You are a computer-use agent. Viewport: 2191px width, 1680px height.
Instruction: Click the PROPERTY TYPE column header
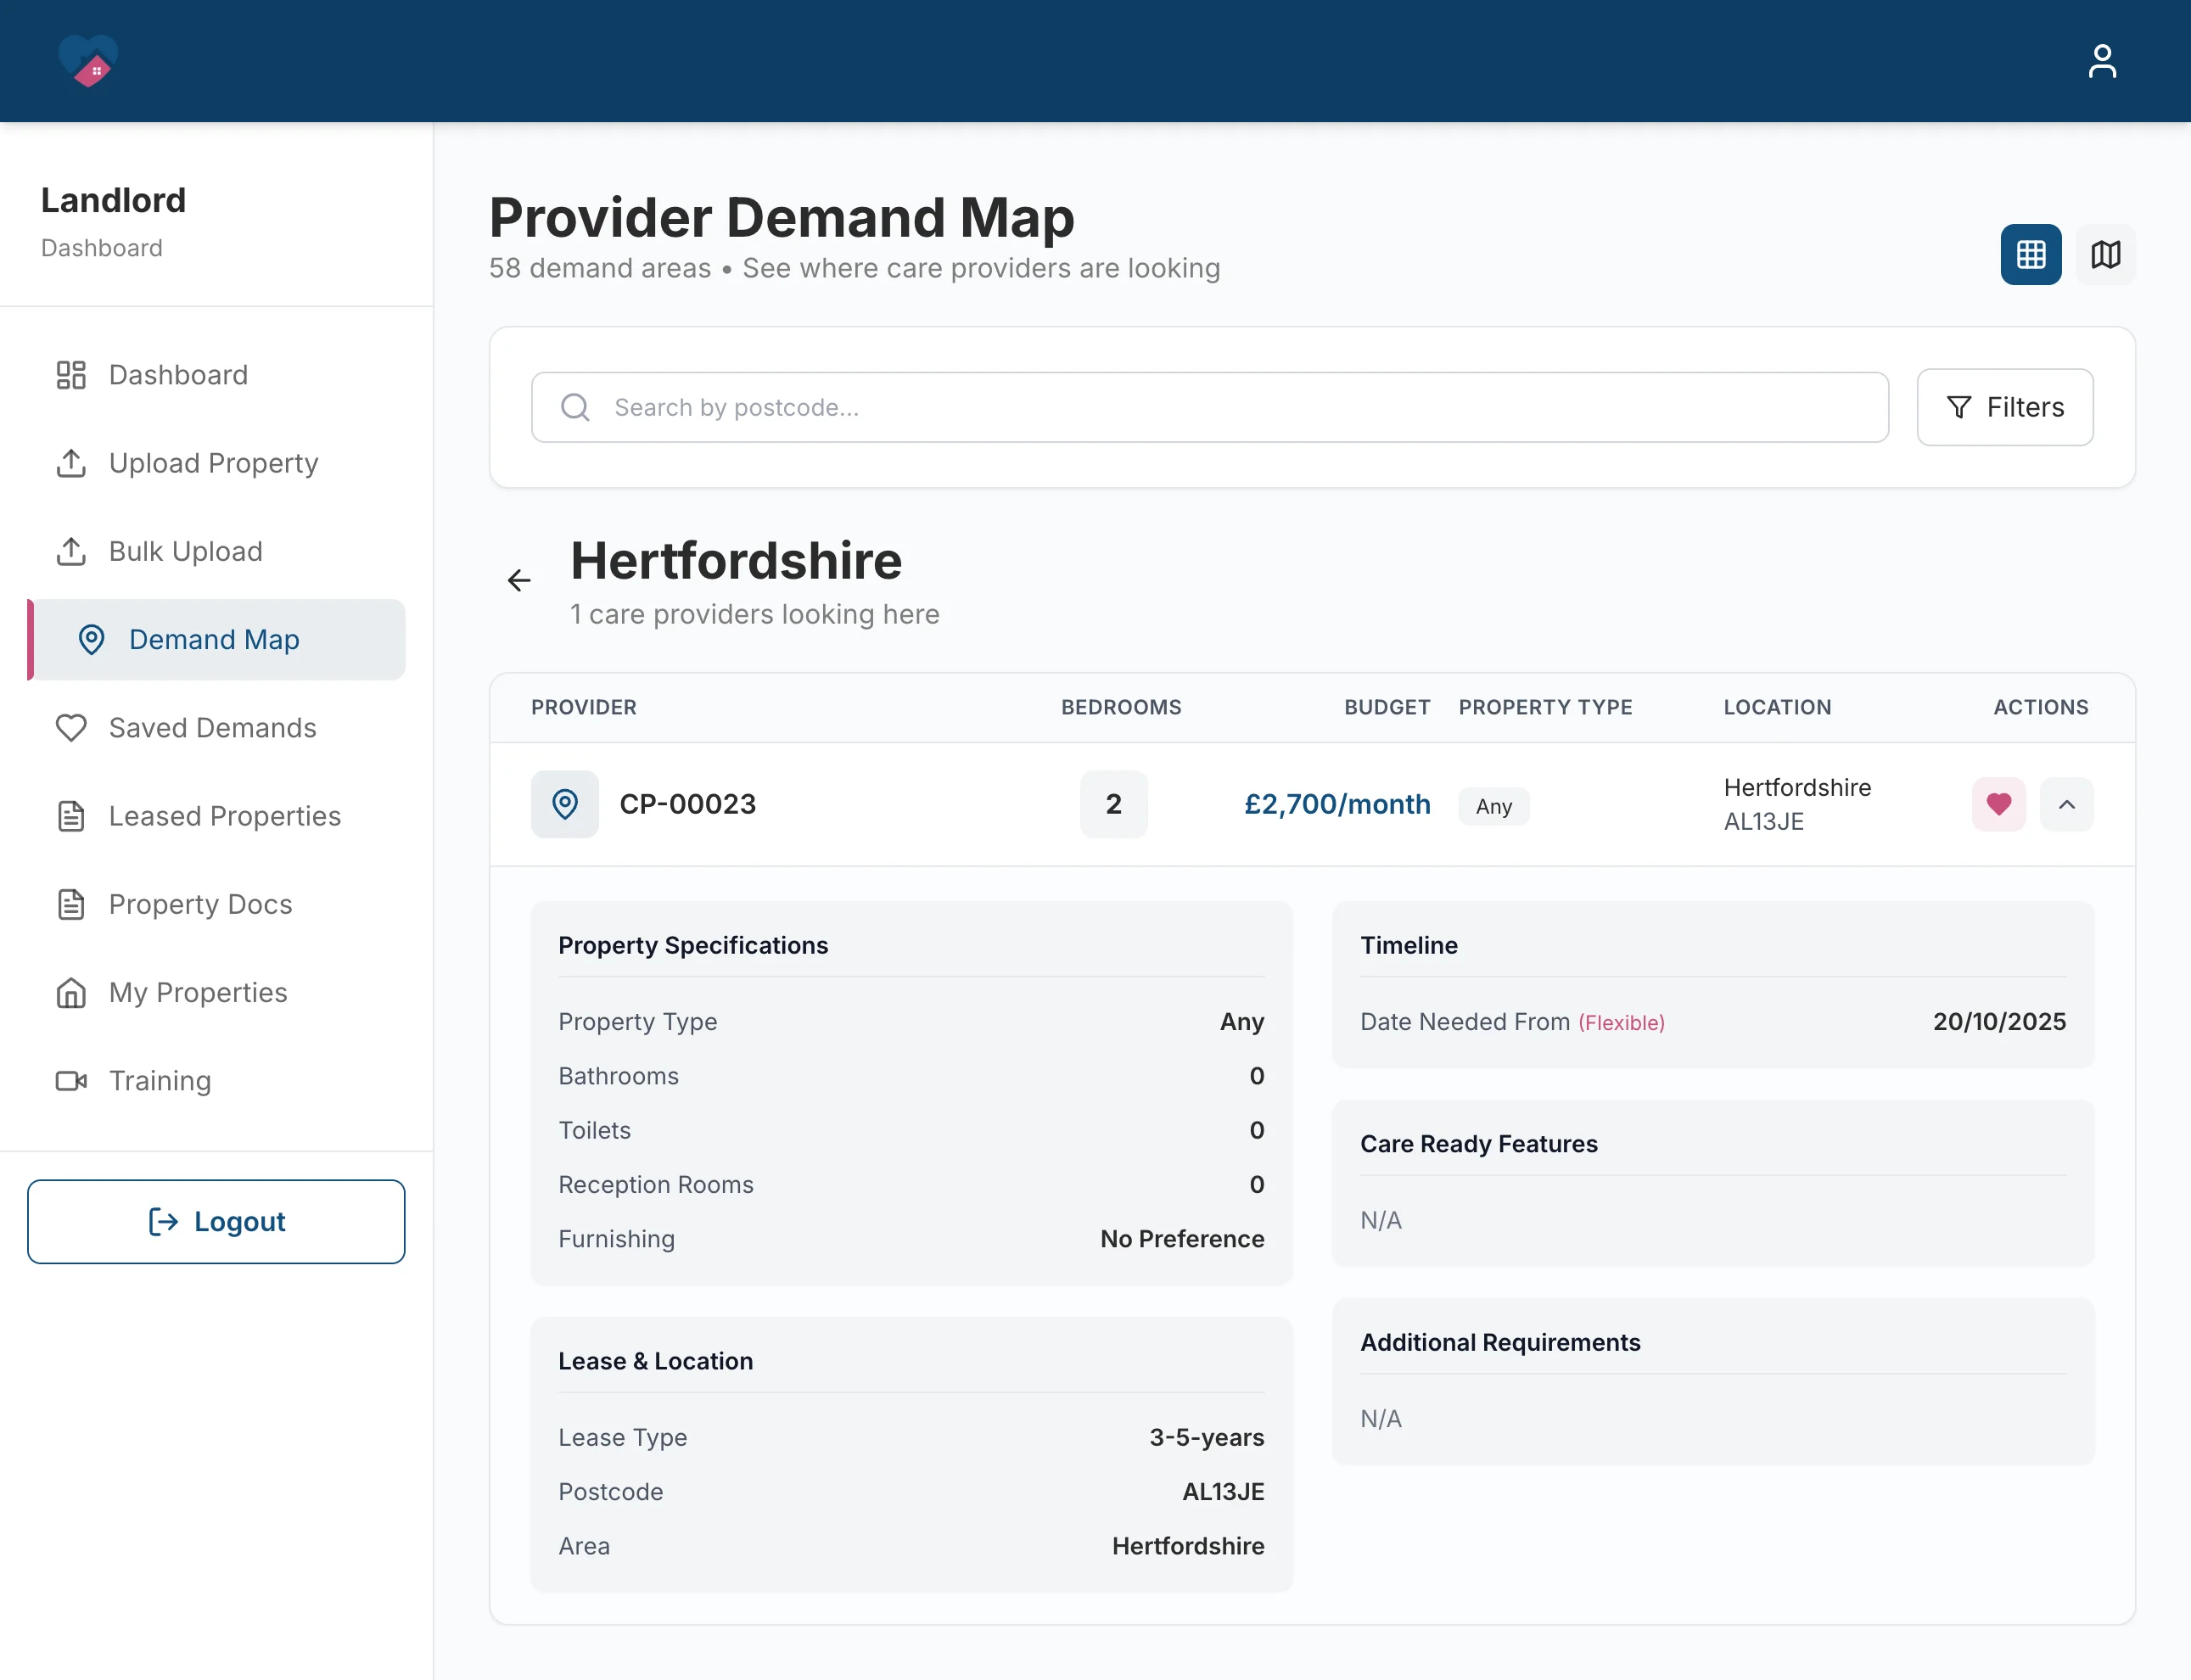(x=1545, y=707)
